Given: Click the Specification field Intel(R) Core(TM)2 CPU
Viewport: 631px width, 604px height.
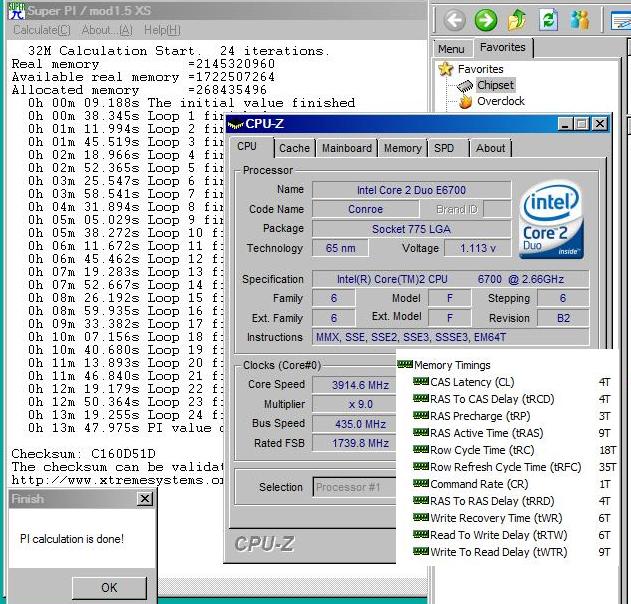Looking at the screenshot, I should [x=450, y=279].
